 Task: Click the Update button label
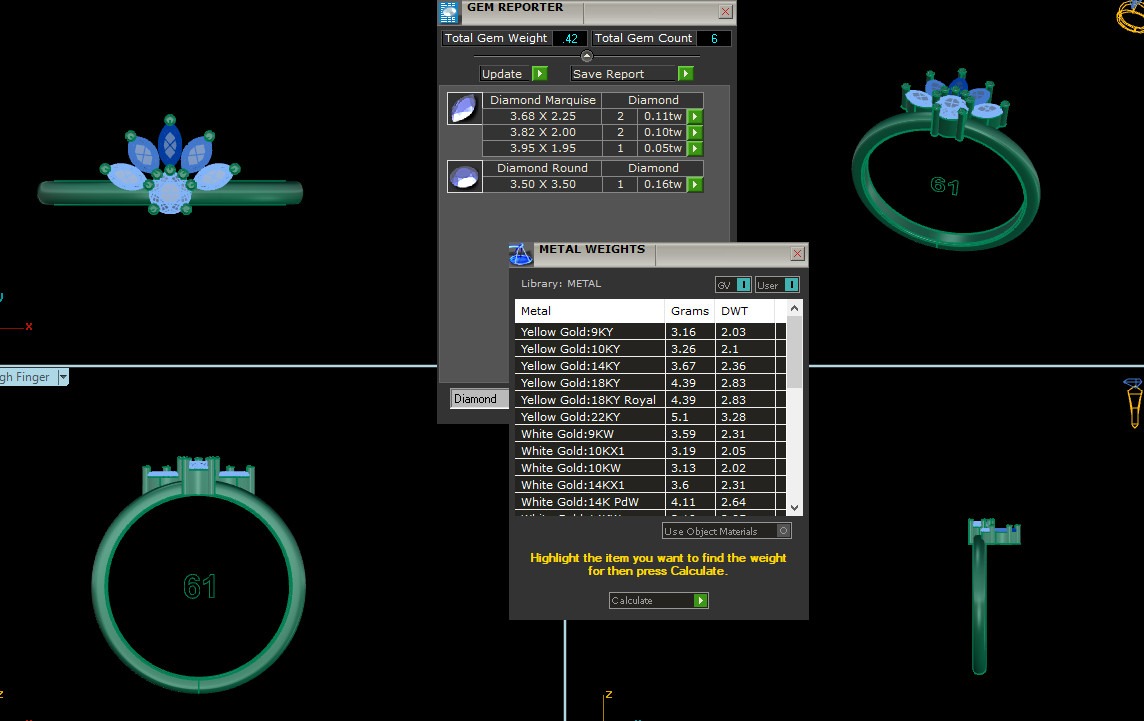pos(502,74)
